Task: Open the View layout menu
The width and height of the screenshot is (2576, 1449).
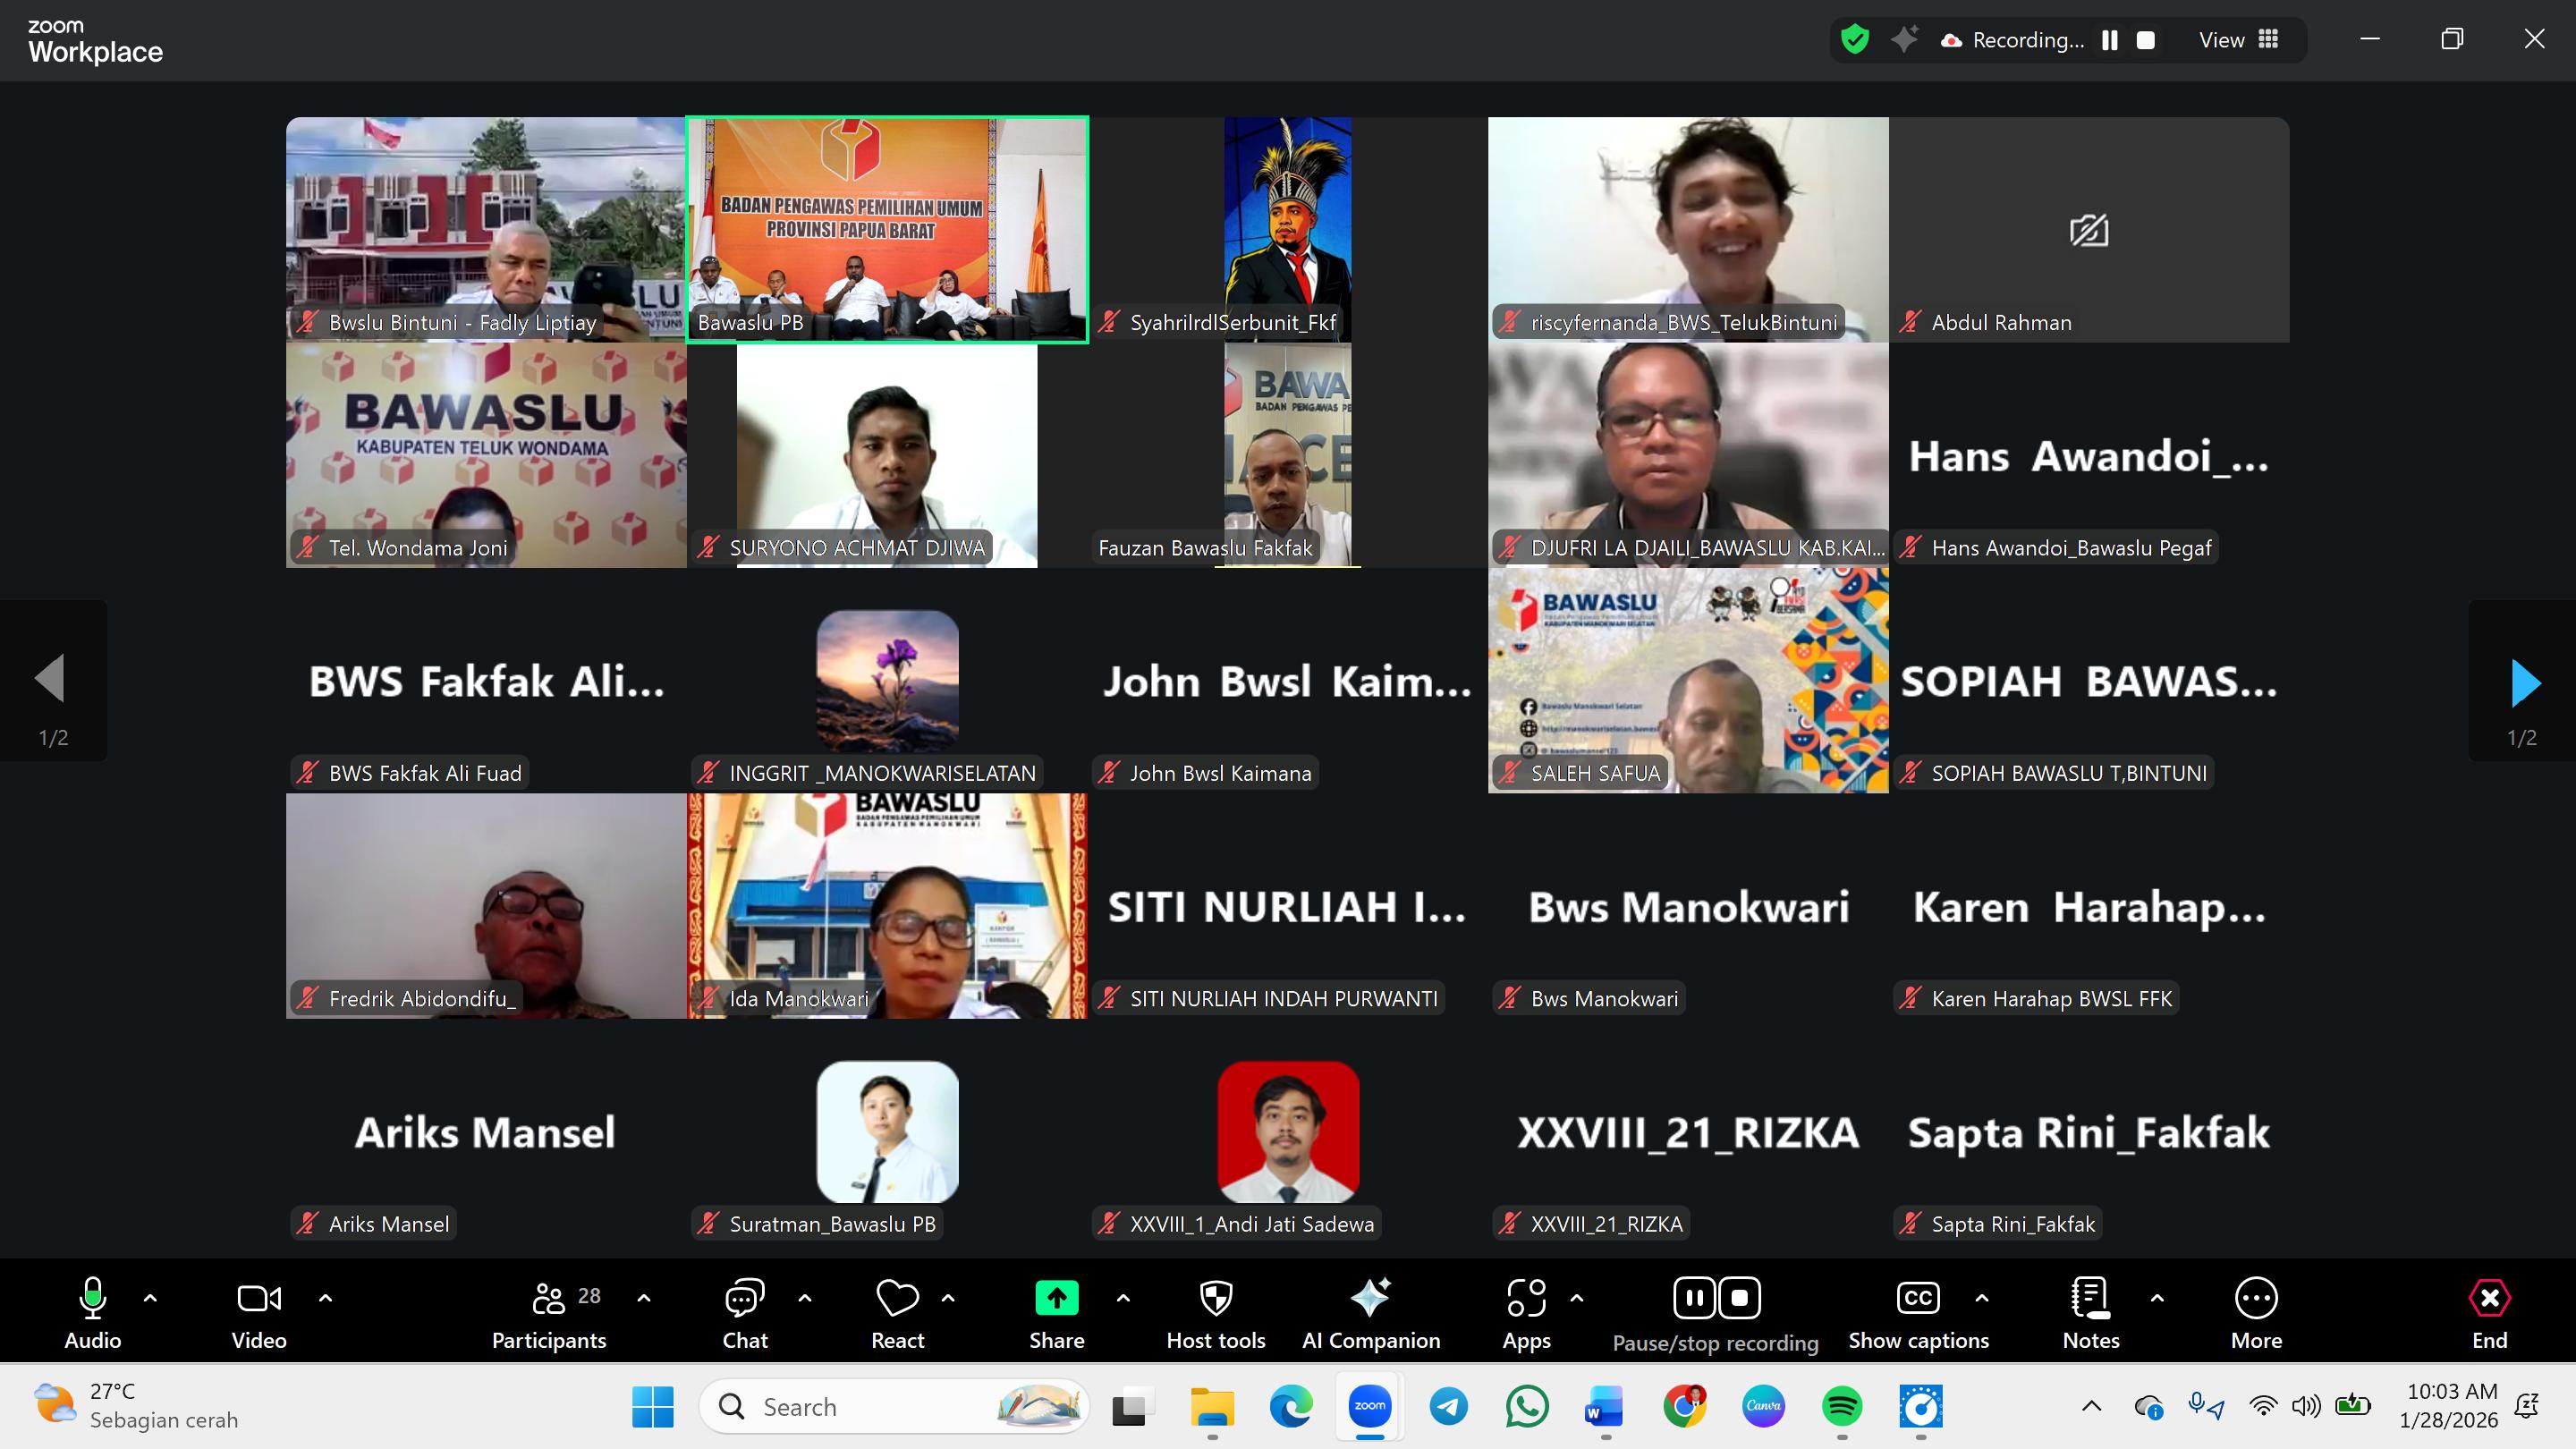Action: pos(2239,40)
